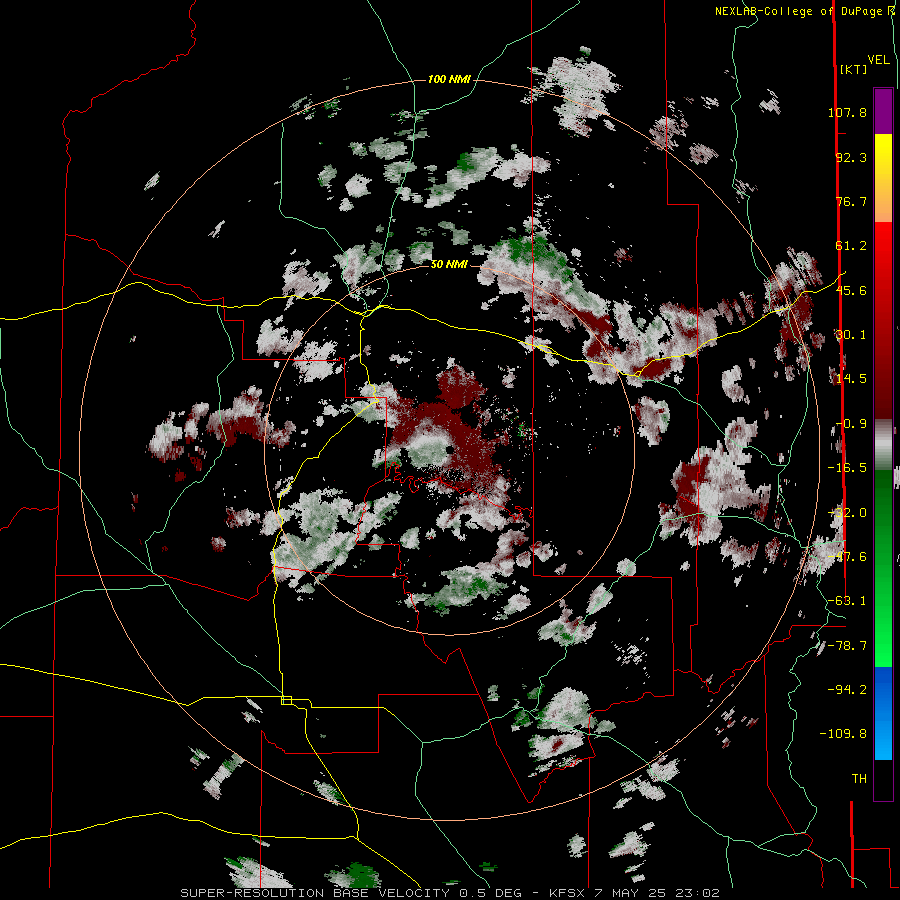The image size is (900, 900).
Task: Click the [KT] units label
Action: (854, 69)
